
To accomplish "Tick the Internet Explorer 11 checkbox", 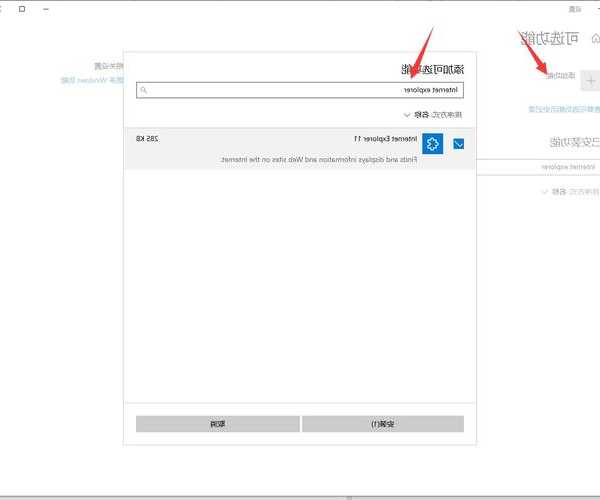I will pyautogui.click(x=459, y=144).
